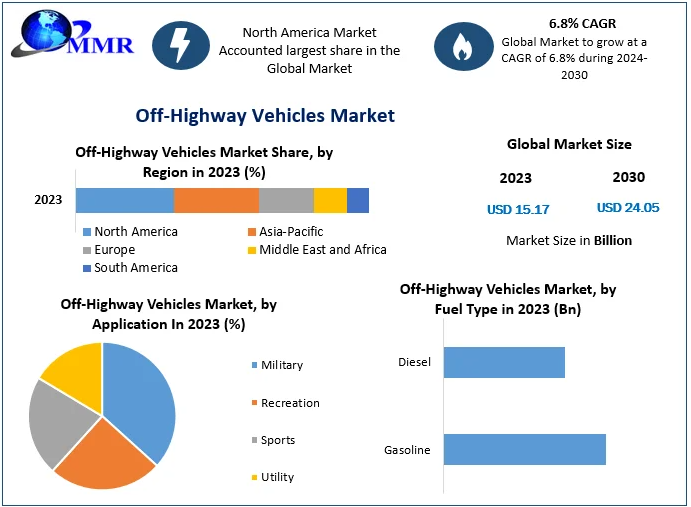Click the MMR globe logo
The height and width of the screenshot is (507, 691).
pos(72,34)
